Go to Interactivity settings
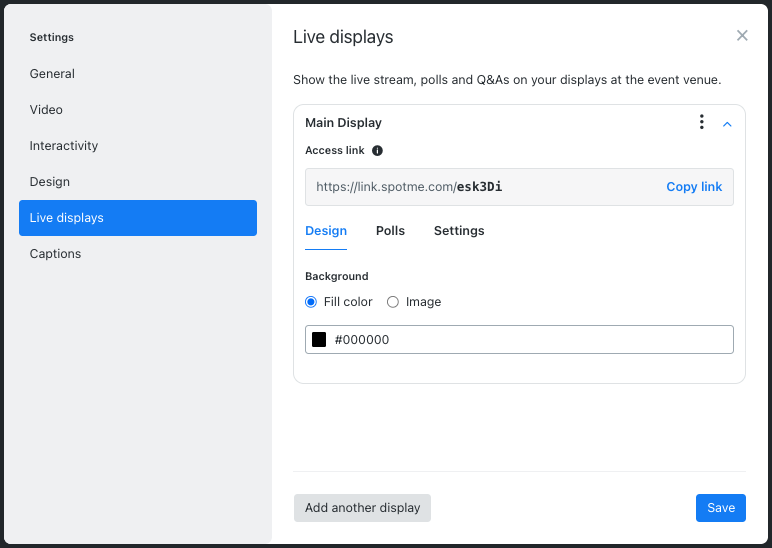772x548 pixels. tap(138, 146)
